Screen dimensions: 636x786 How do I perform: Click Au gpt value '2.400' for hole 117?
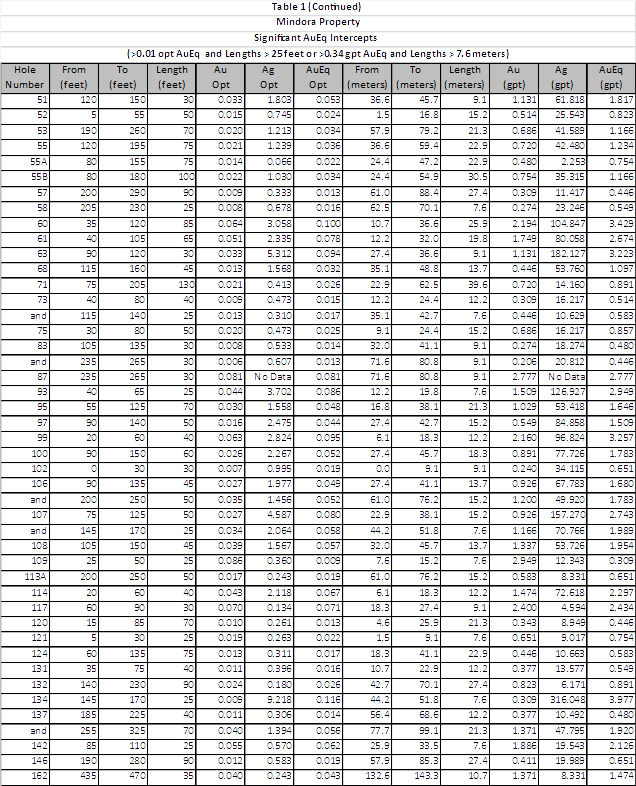524,608
